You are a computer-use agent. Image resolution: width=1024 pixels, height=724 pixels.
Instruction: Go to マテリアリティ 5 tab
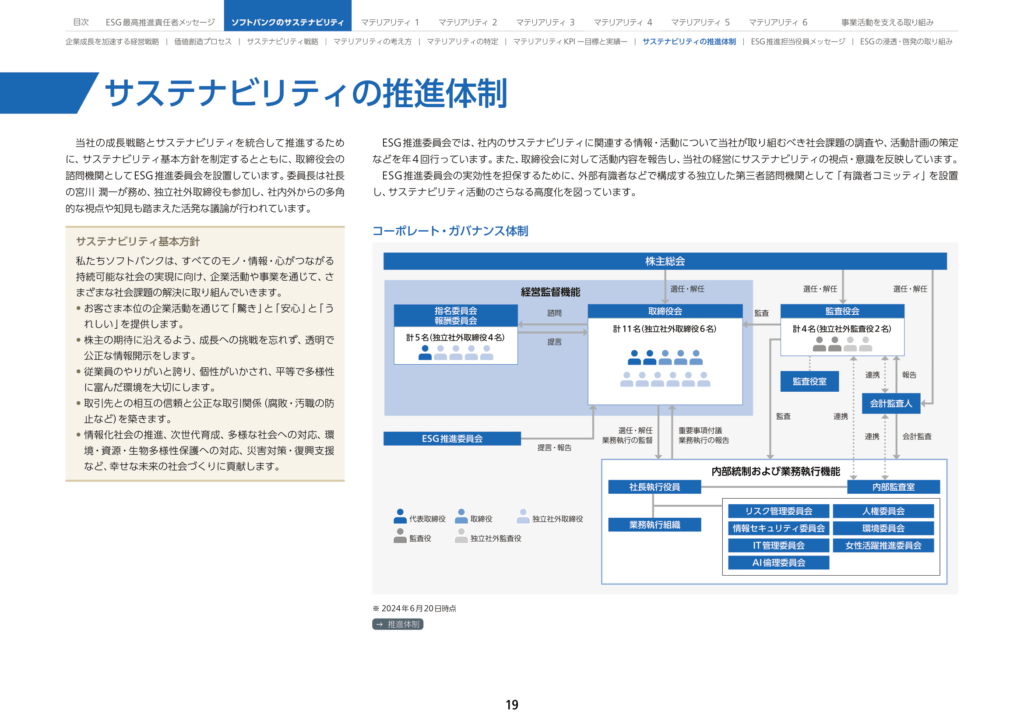point(701,22)
